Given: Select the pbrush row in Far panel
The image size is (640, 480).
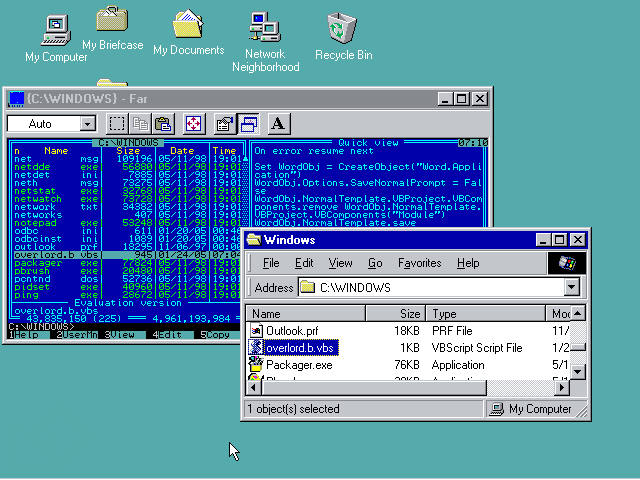Looking at the screenshot, I should [127, 271].
